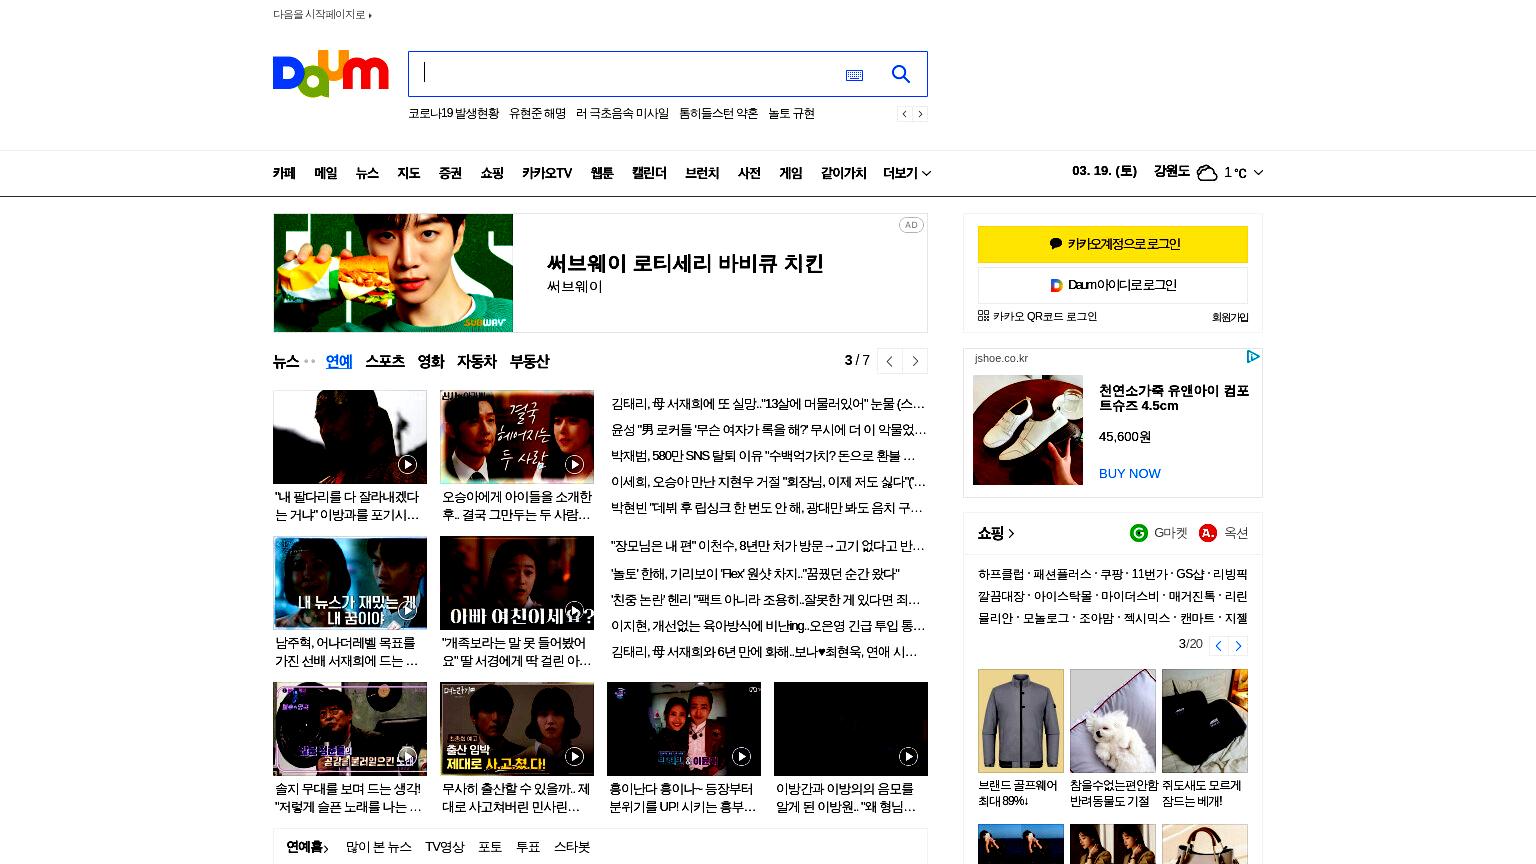Show next trending search keywords

(921, 114)
